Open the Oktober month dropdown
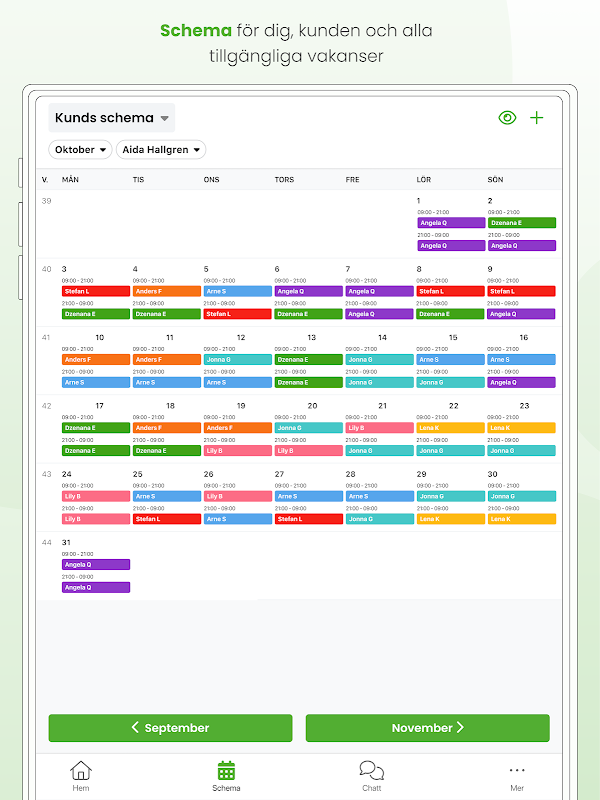This screenshot has width=600, height=800. pyautogui.click(x=80, y=149)
